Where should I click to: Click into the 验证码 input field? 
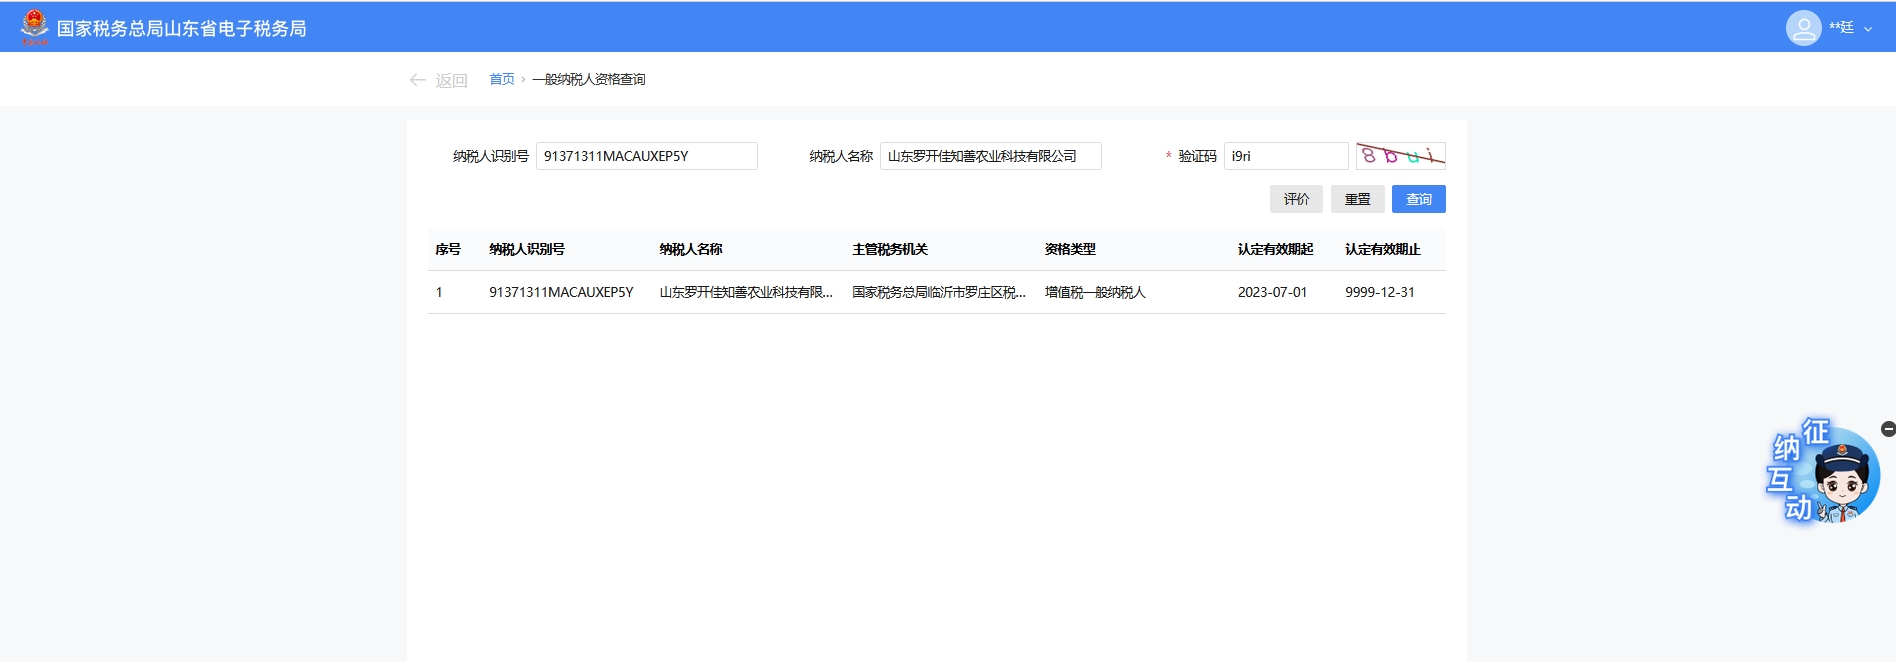(x=1285, y=156)
